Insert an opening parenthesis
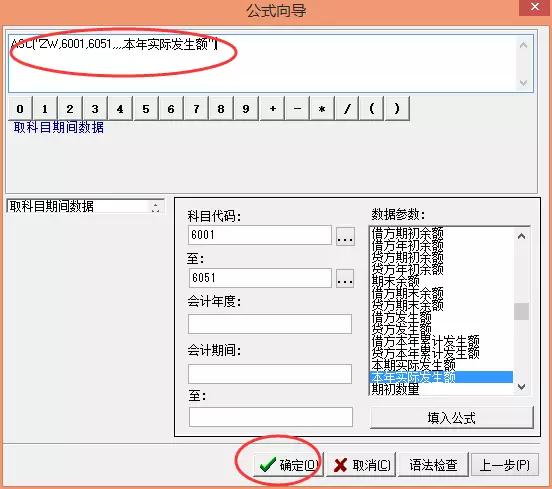The height and width of the screenshot is (489, 552). tap(371, 109)
